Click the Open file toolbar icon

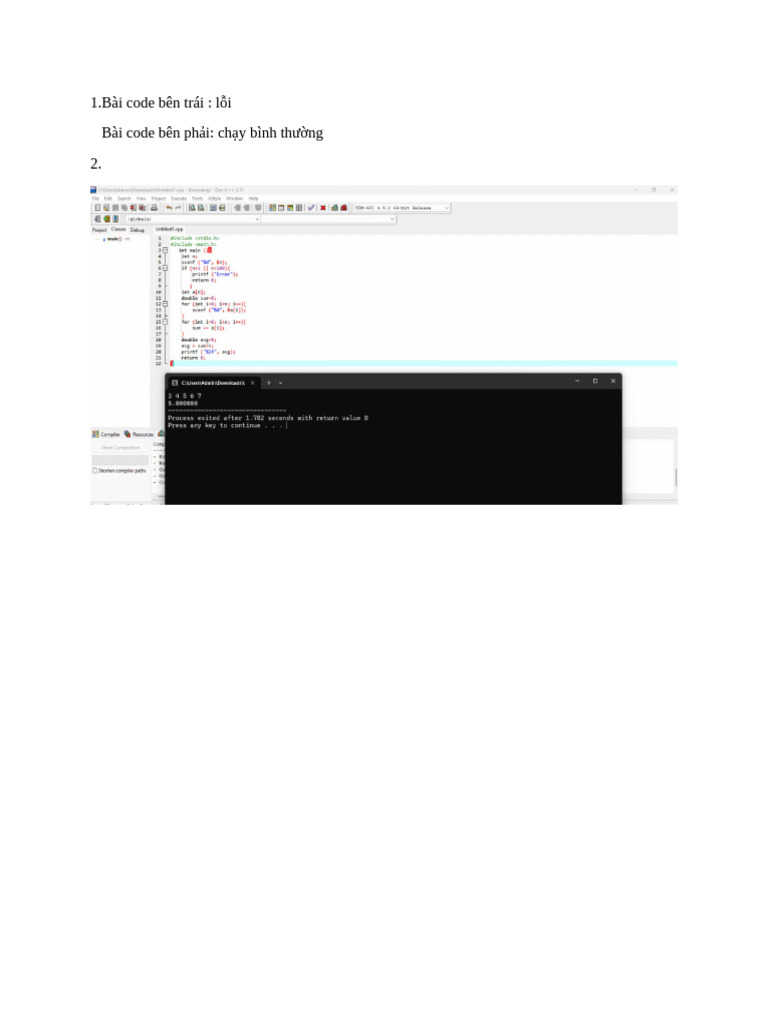pyautogui.click(x=106, y=208)
